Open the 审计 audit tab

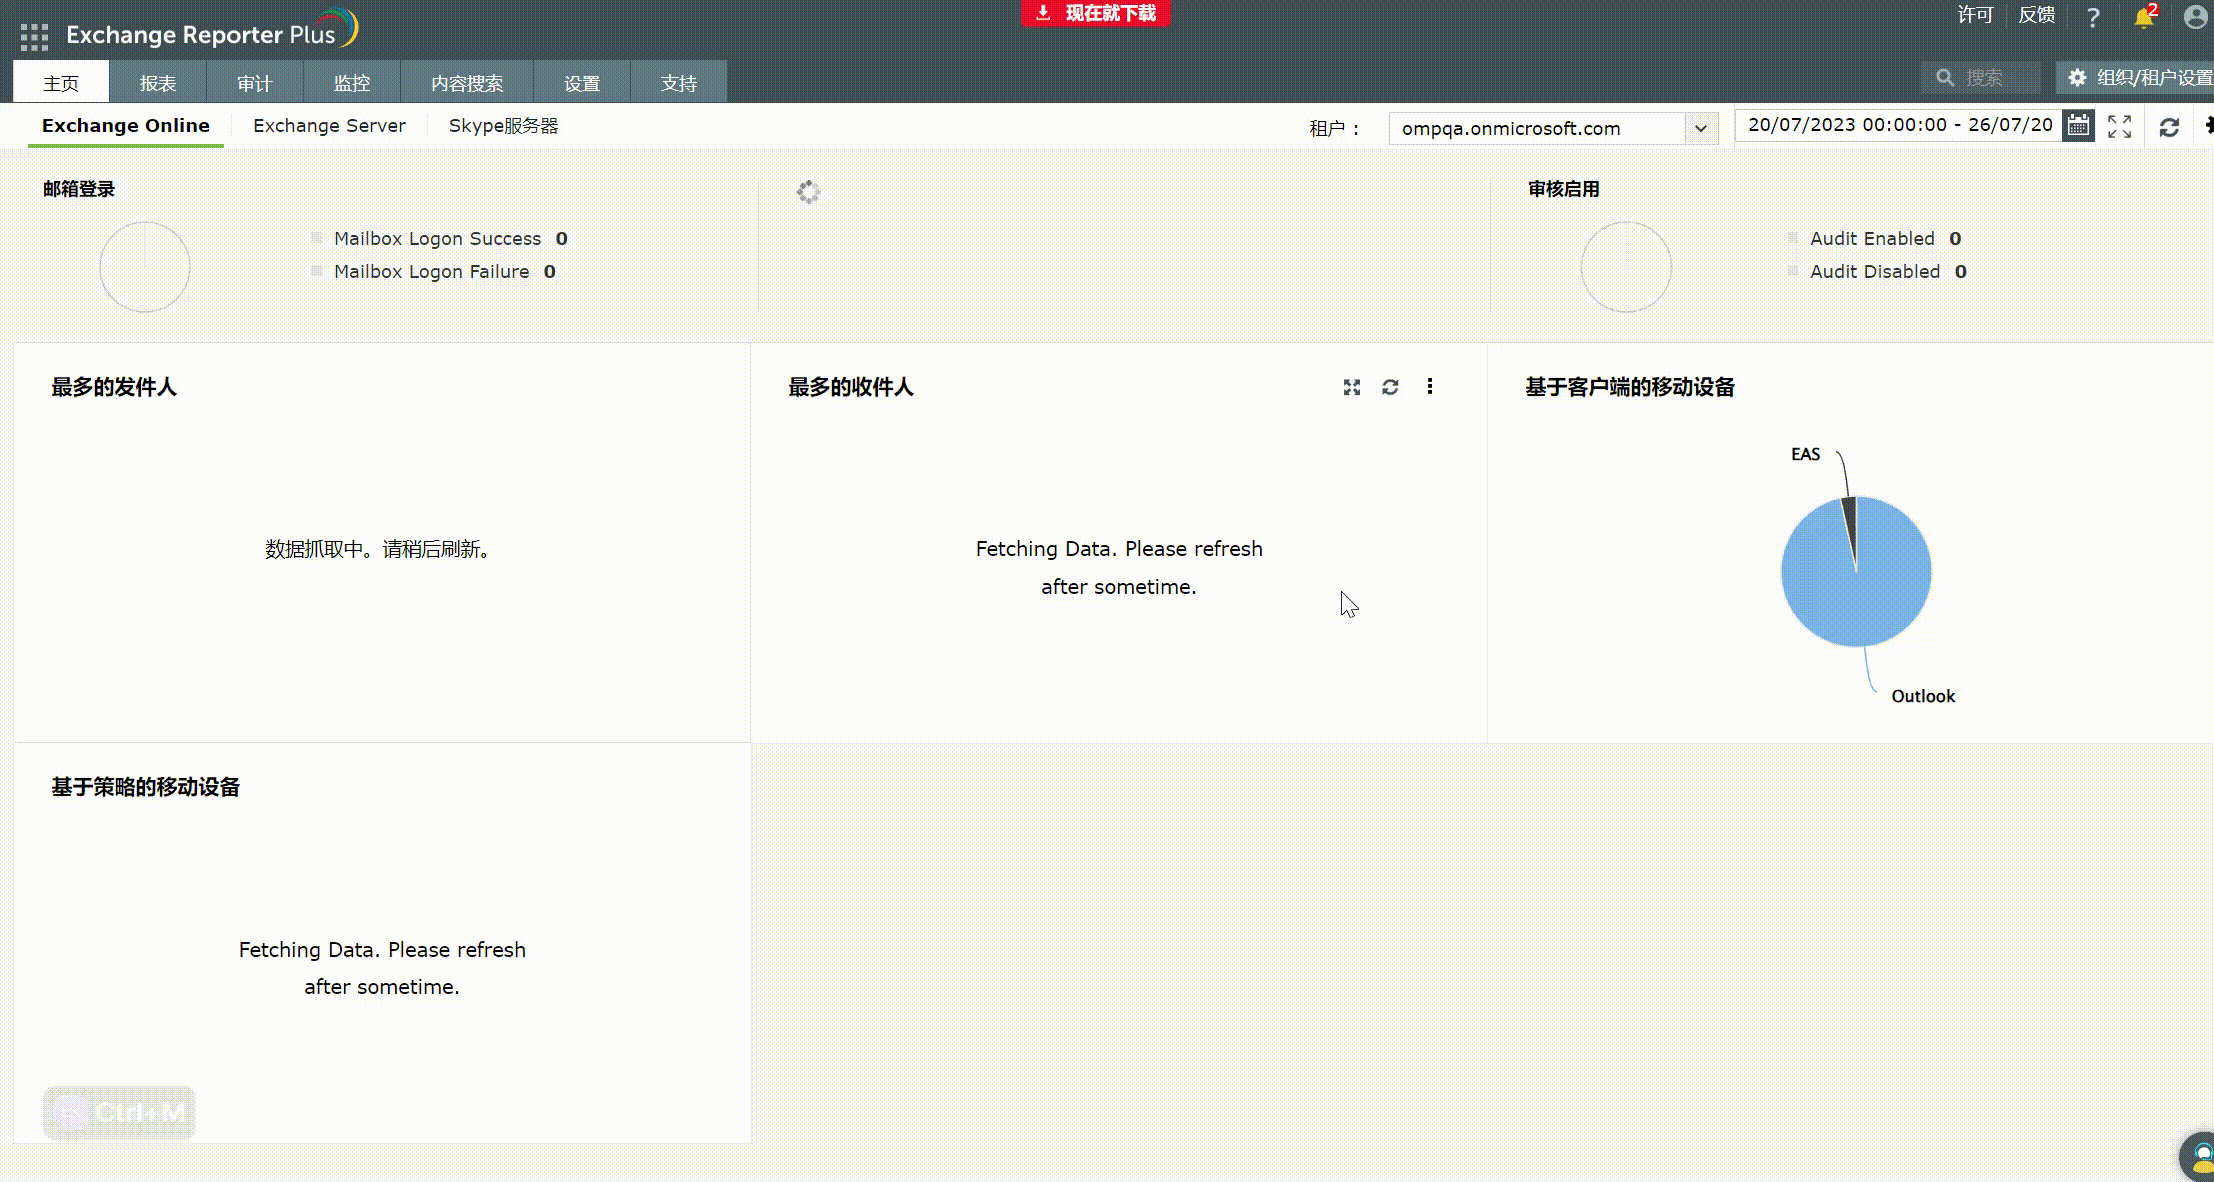255,82
